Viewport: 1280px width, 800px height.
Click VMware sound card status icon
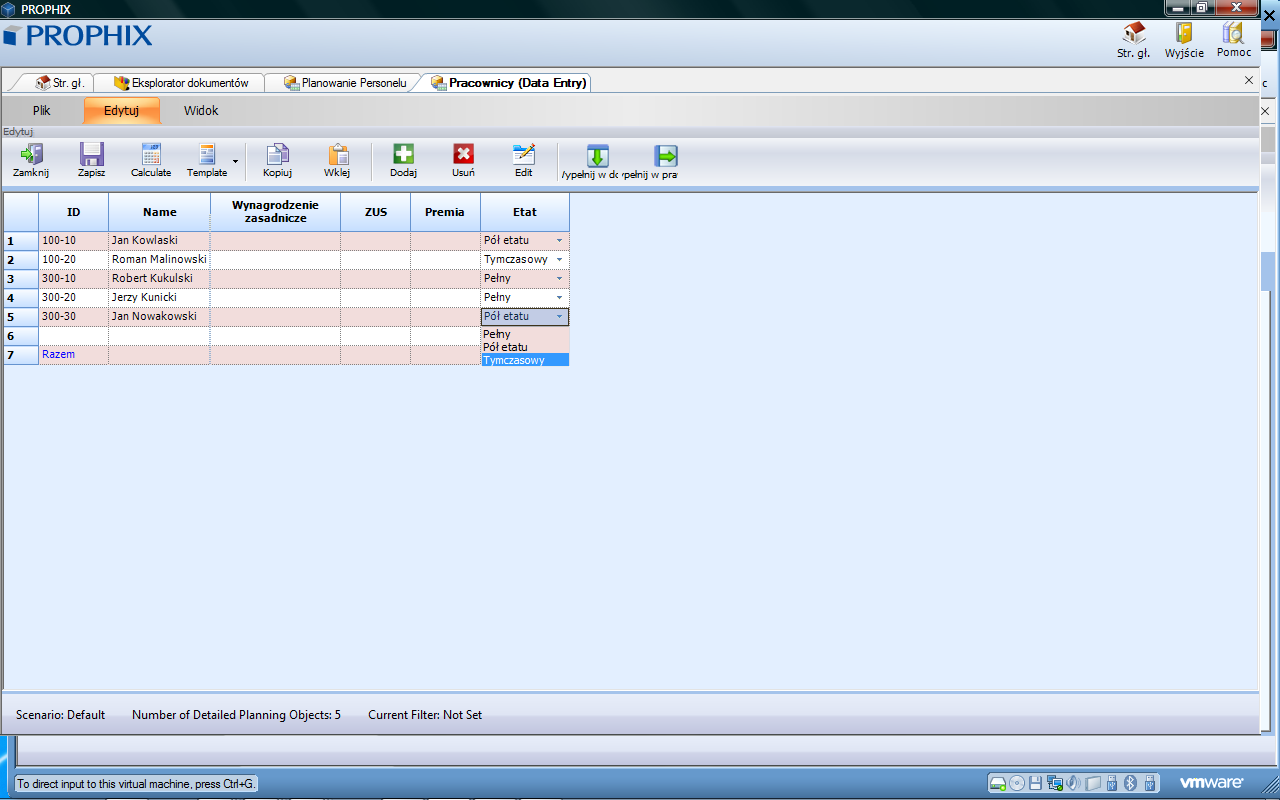tap(1072, 783)
